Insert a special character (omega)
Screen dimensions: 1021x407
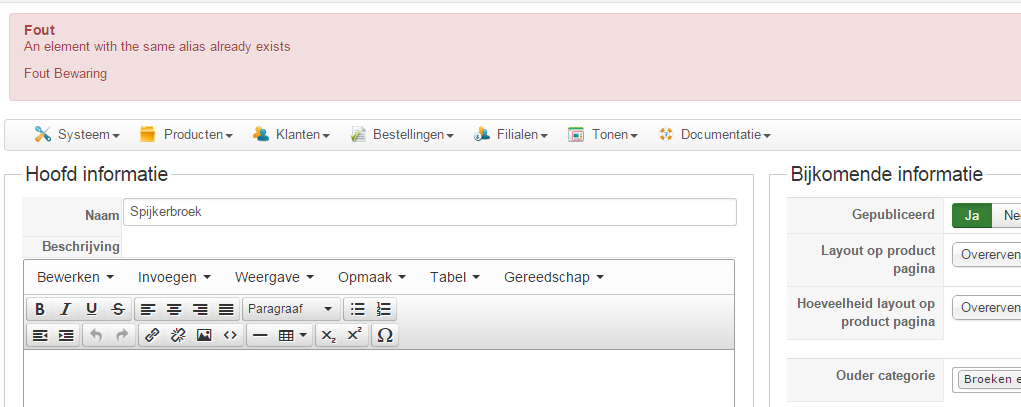coord(384,336)
